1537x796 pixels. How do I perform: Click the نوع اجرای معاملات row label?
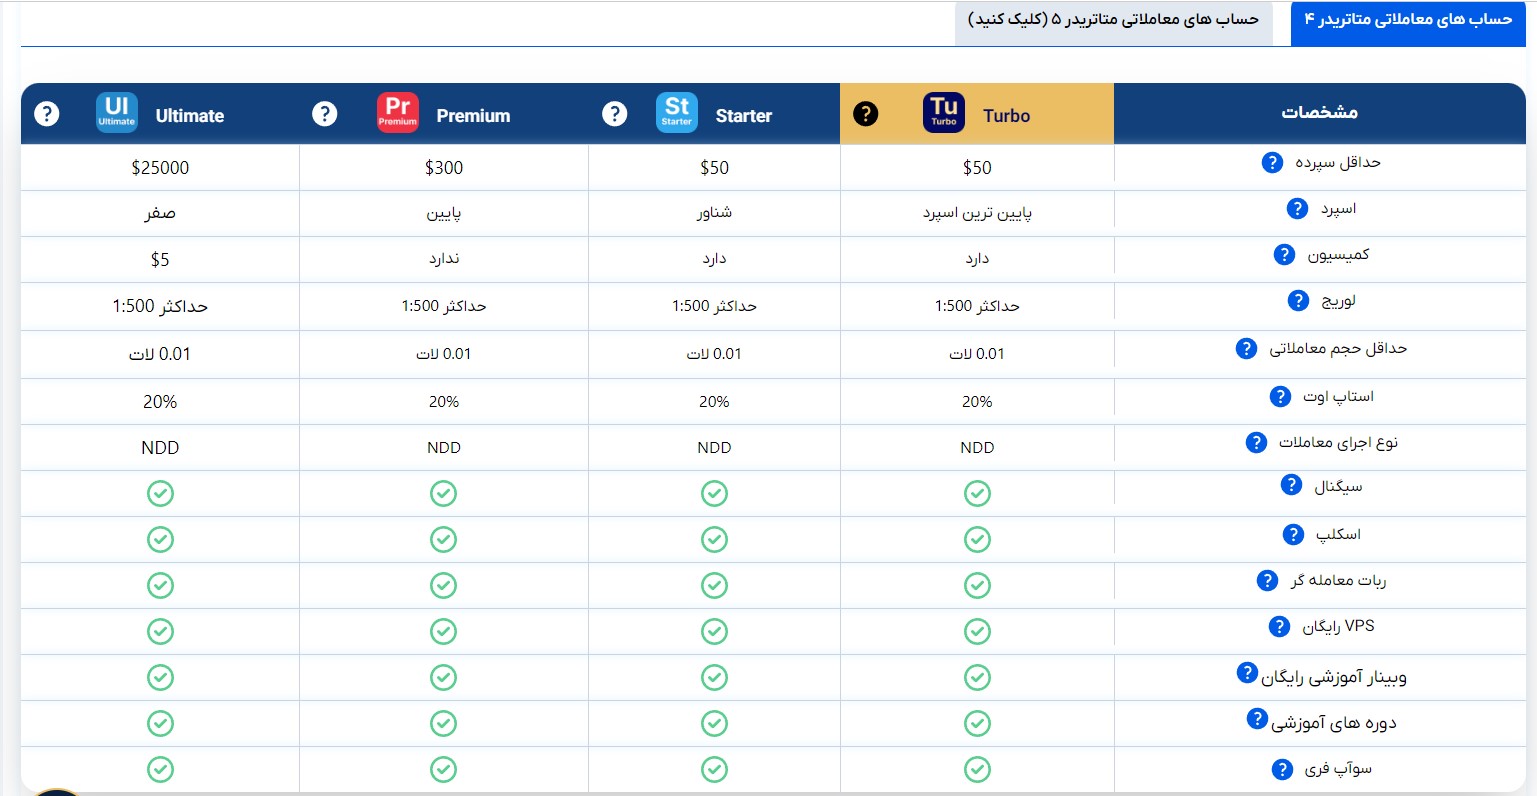[x=1338, y=442]
